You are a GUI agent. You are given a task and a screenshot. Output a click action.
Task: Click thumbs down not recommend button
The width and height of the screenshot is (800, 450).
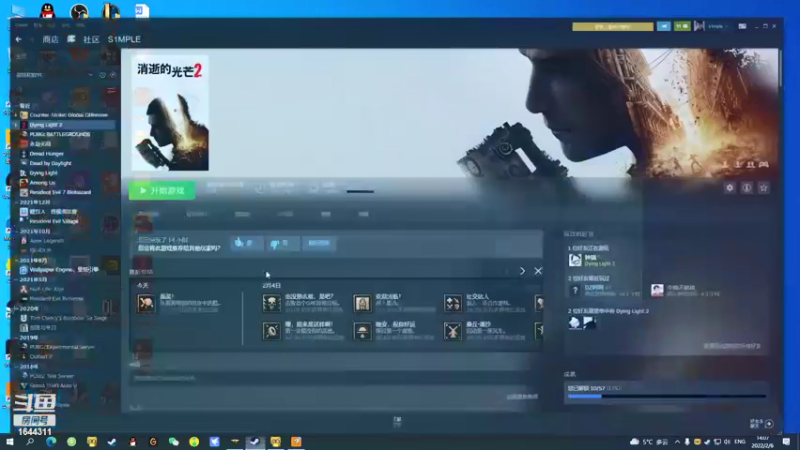(x=282, y=243)
